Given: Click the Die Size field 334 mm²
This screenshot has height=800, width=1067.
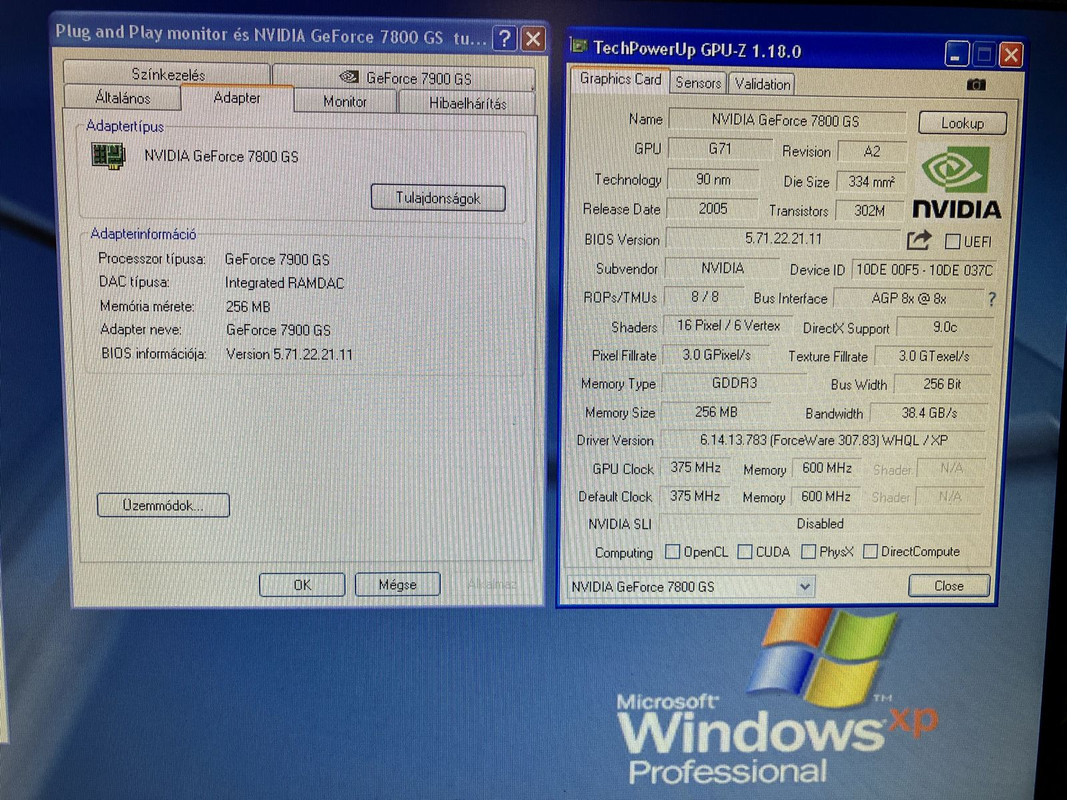Looking at the screenshot, I should [871, 182].
